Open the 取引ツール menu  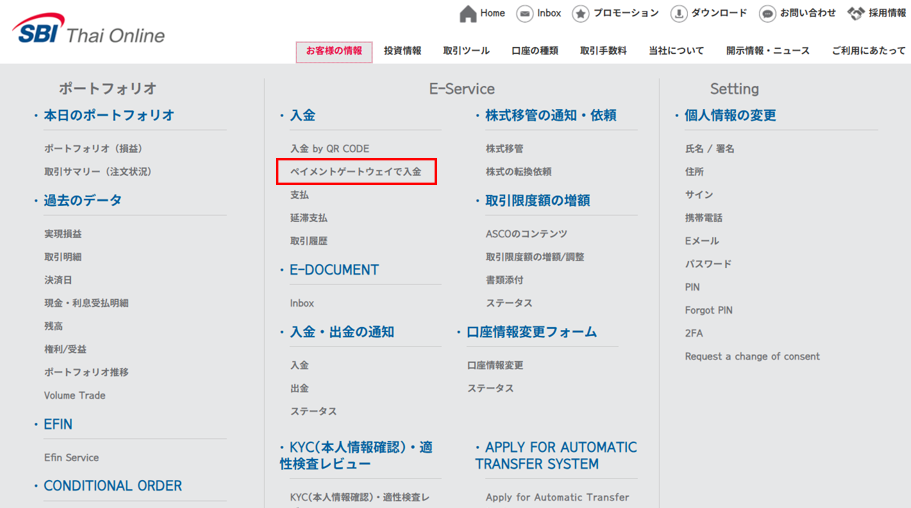coord(467,51)
